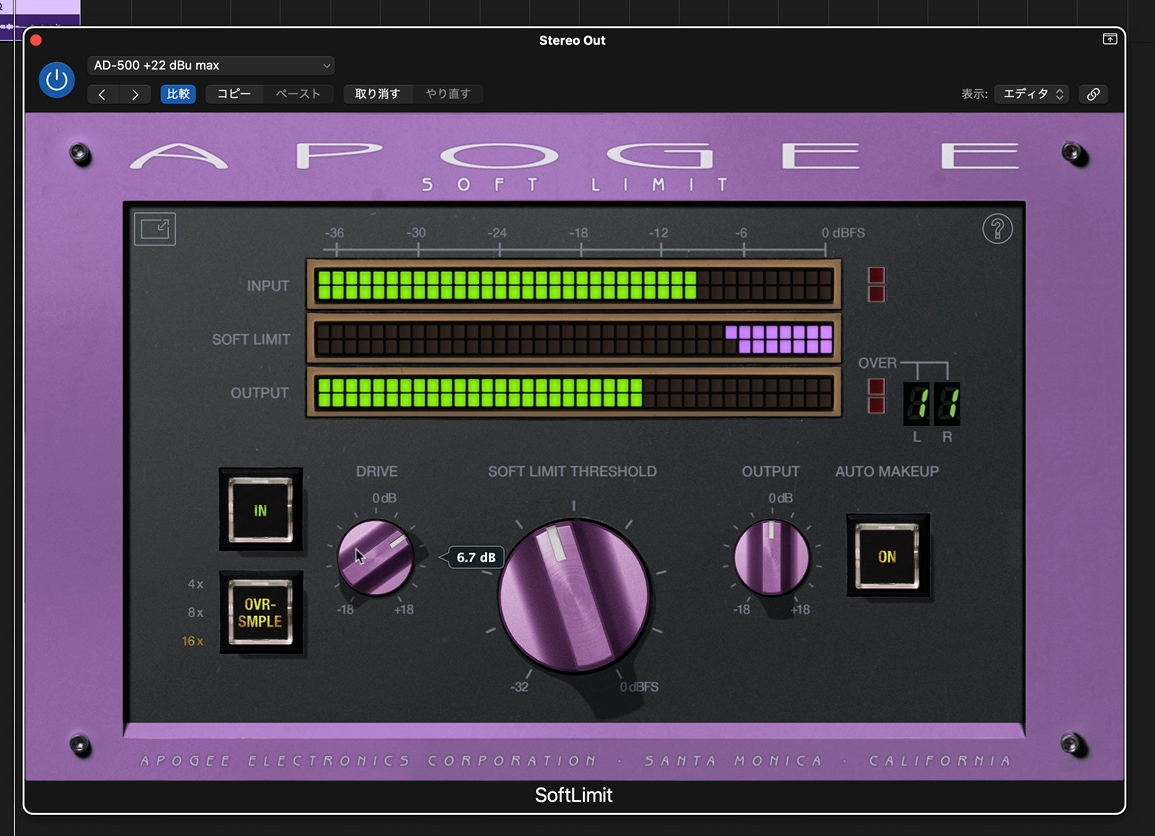The height and width of the screenshot is (836, 1155).
Task: Click the 比較 compare button
Action: (x=178, y=94)
